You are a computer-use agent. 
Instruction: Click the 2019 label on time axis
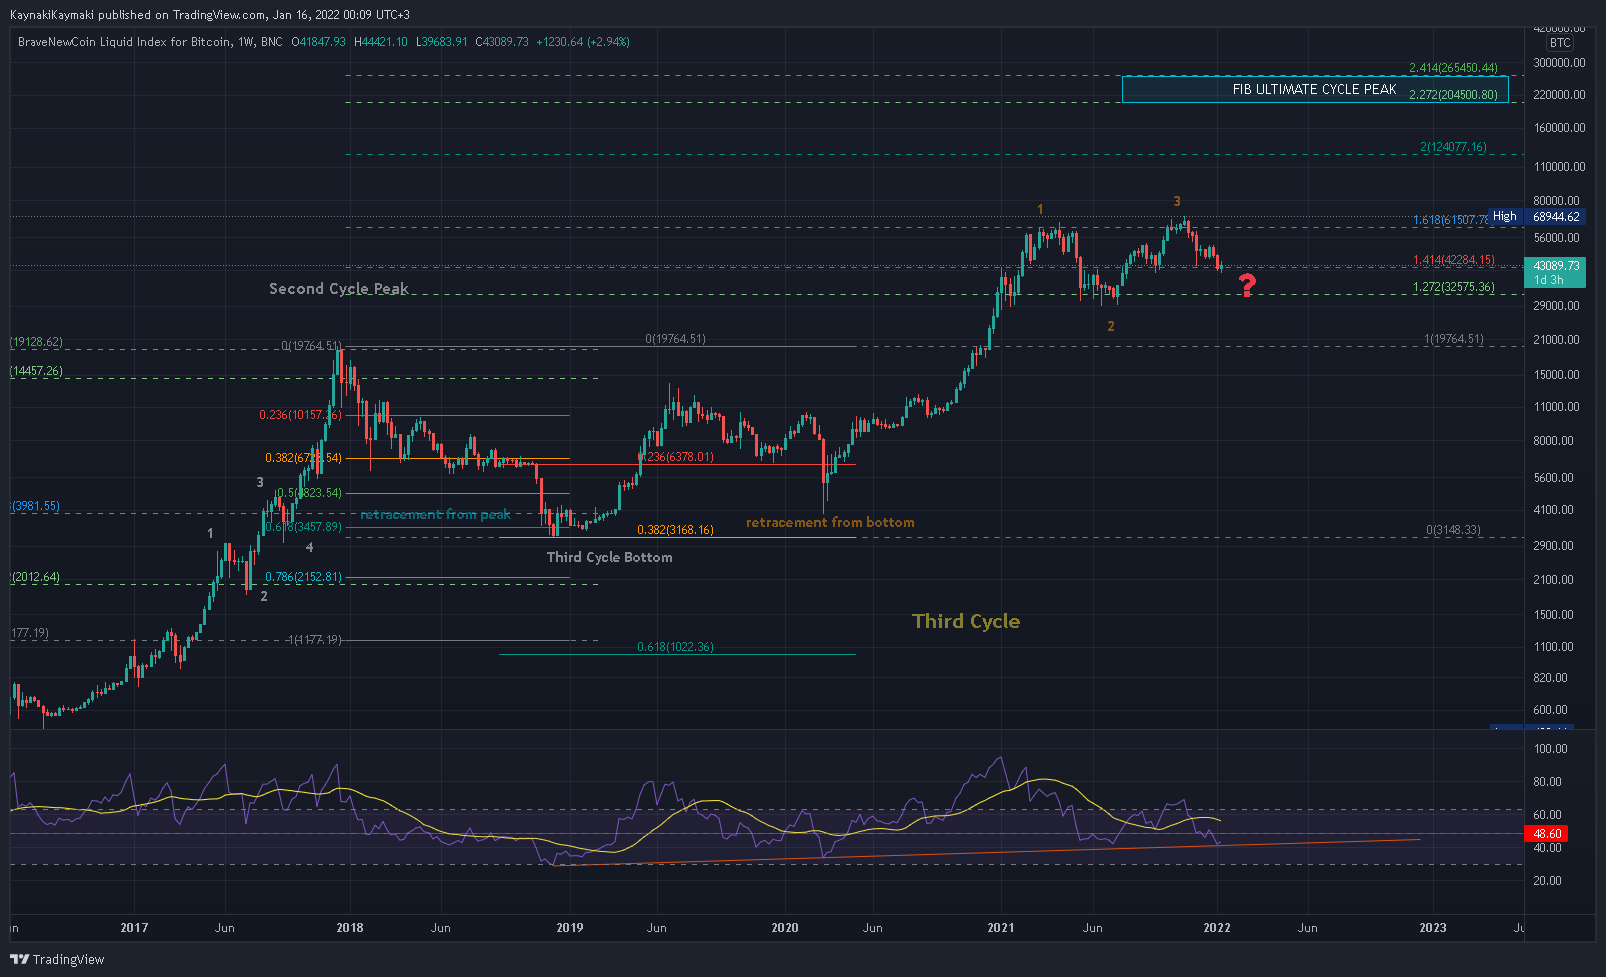pyautogui.click(x=569, y=928)
